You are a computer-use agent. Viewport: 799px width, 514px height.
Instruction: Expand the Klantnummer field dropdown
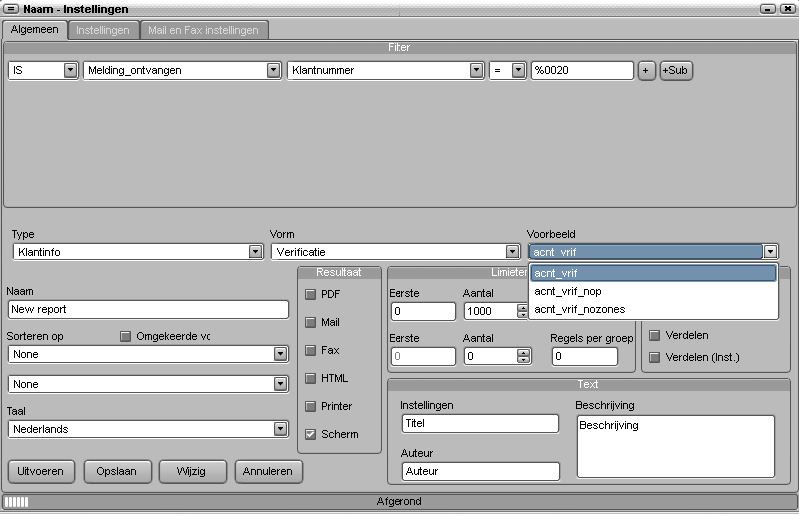(476, 70)
